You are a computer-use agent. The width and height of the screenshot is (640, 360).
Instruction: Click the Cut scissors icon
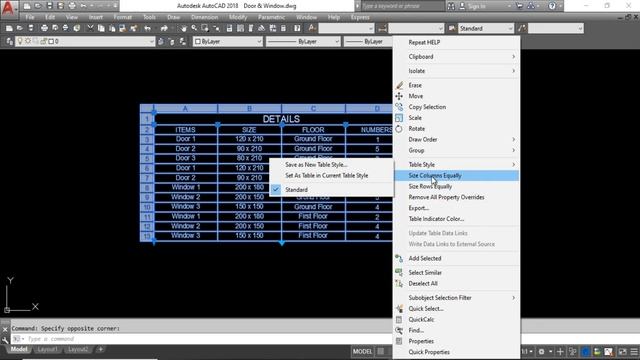coord(90,28)
